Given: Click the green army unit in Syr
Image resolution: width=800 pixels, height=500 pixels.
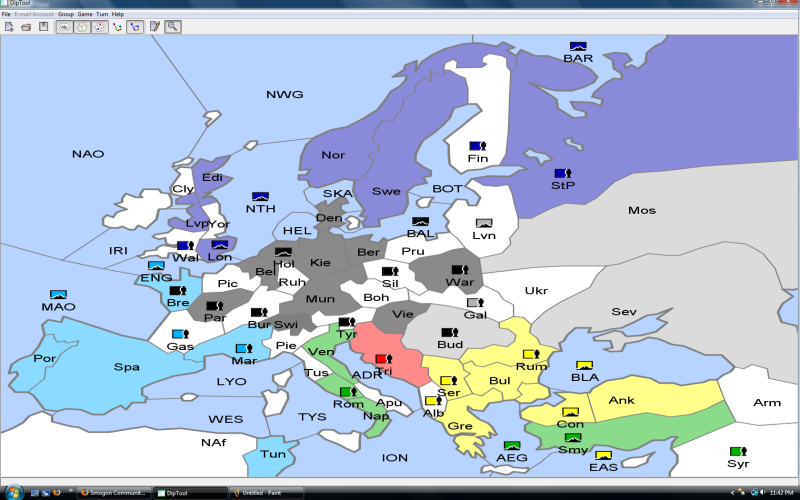Looking at the screenshot, I should click(x=737, y=452).
